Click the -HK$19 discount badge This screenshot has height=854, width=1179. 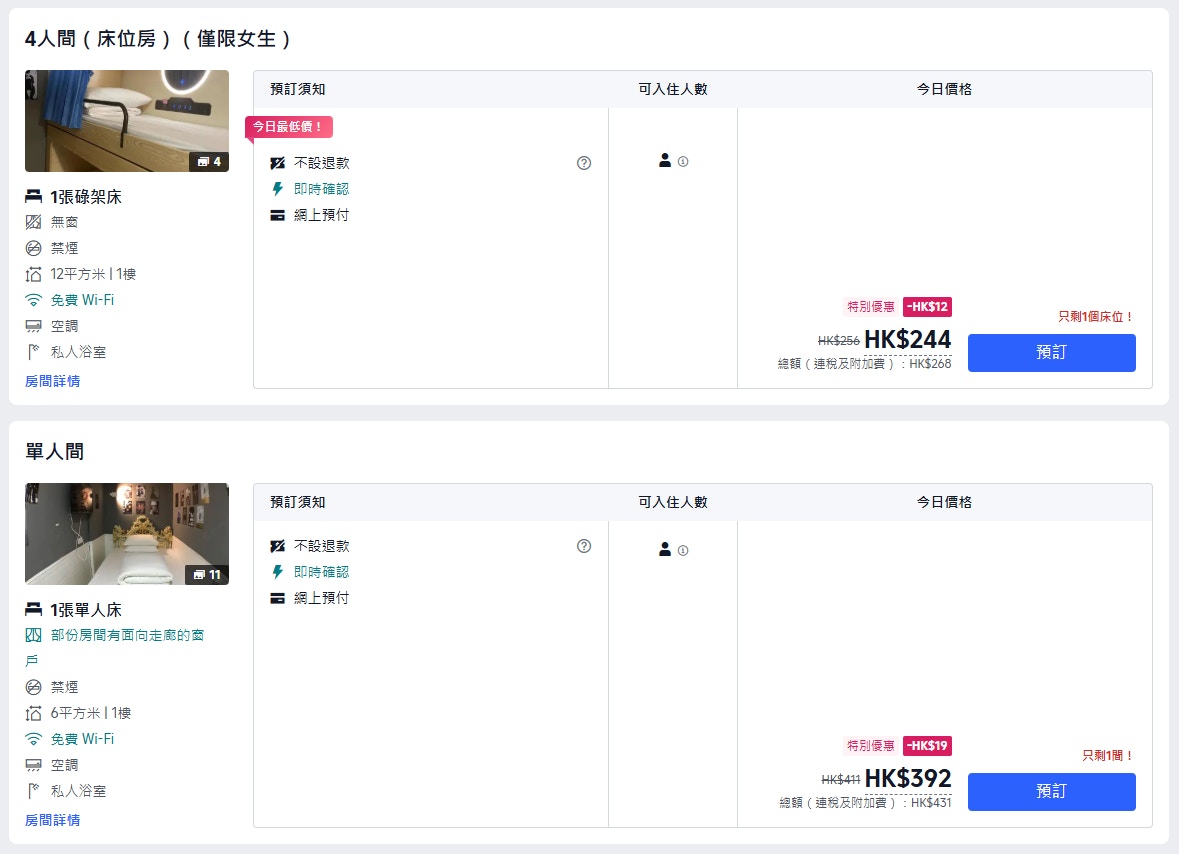click(927, 745)
